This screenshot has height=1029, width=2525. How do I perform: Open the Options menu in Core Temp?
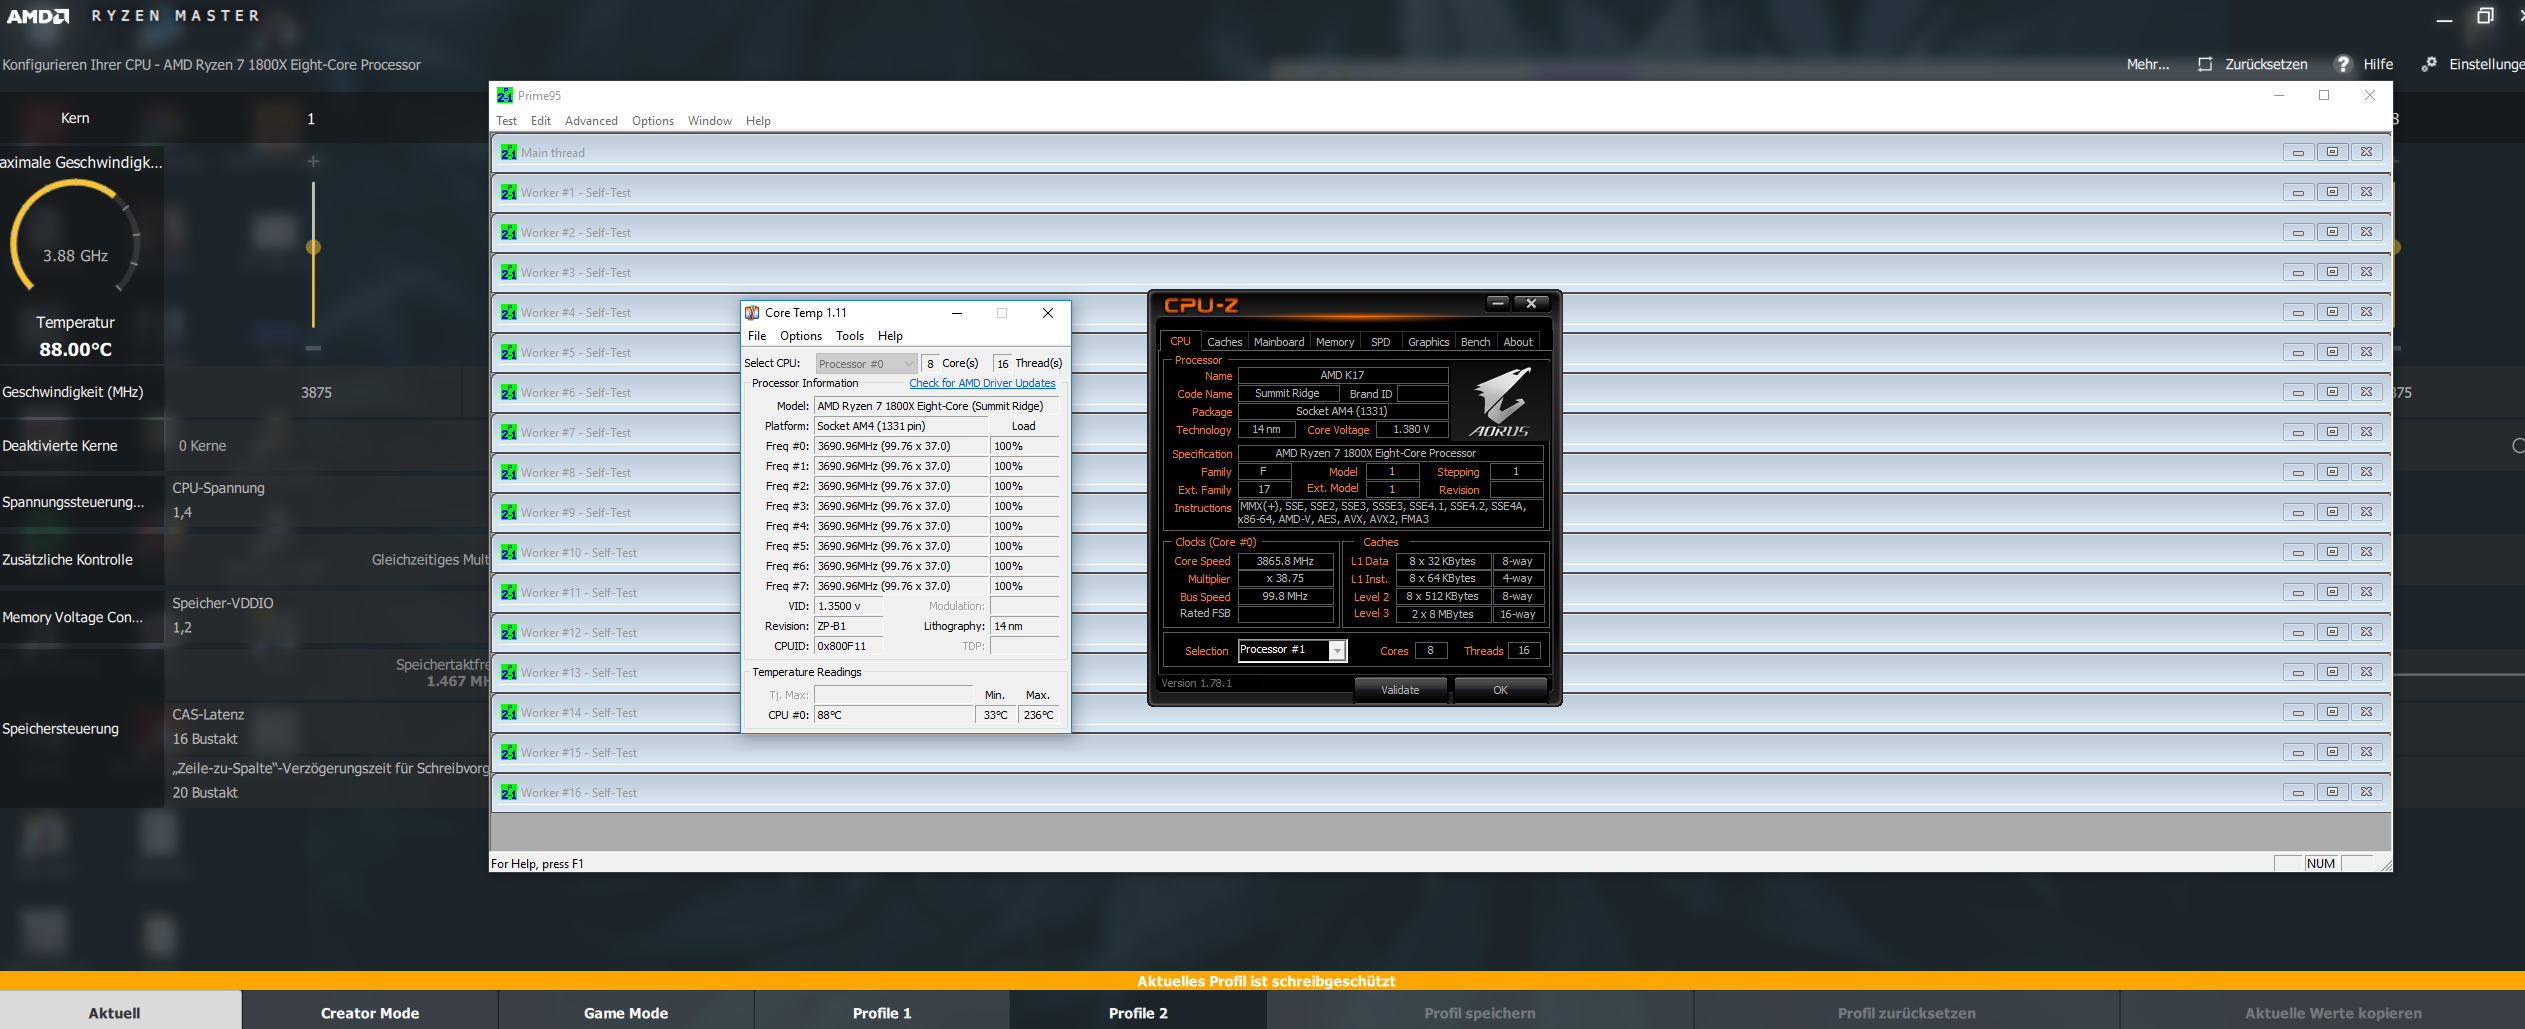tap(801, 336)
